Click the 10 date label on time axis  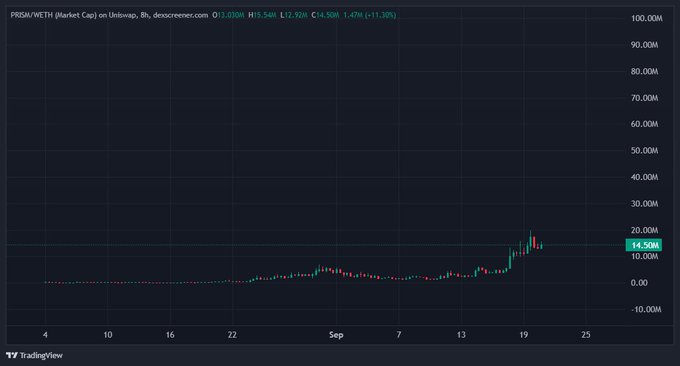click(x=108, y=335)
